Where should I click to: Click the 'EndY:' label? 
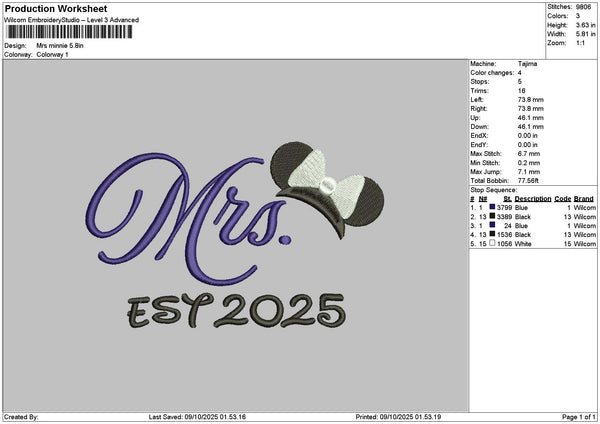[479, 145]
